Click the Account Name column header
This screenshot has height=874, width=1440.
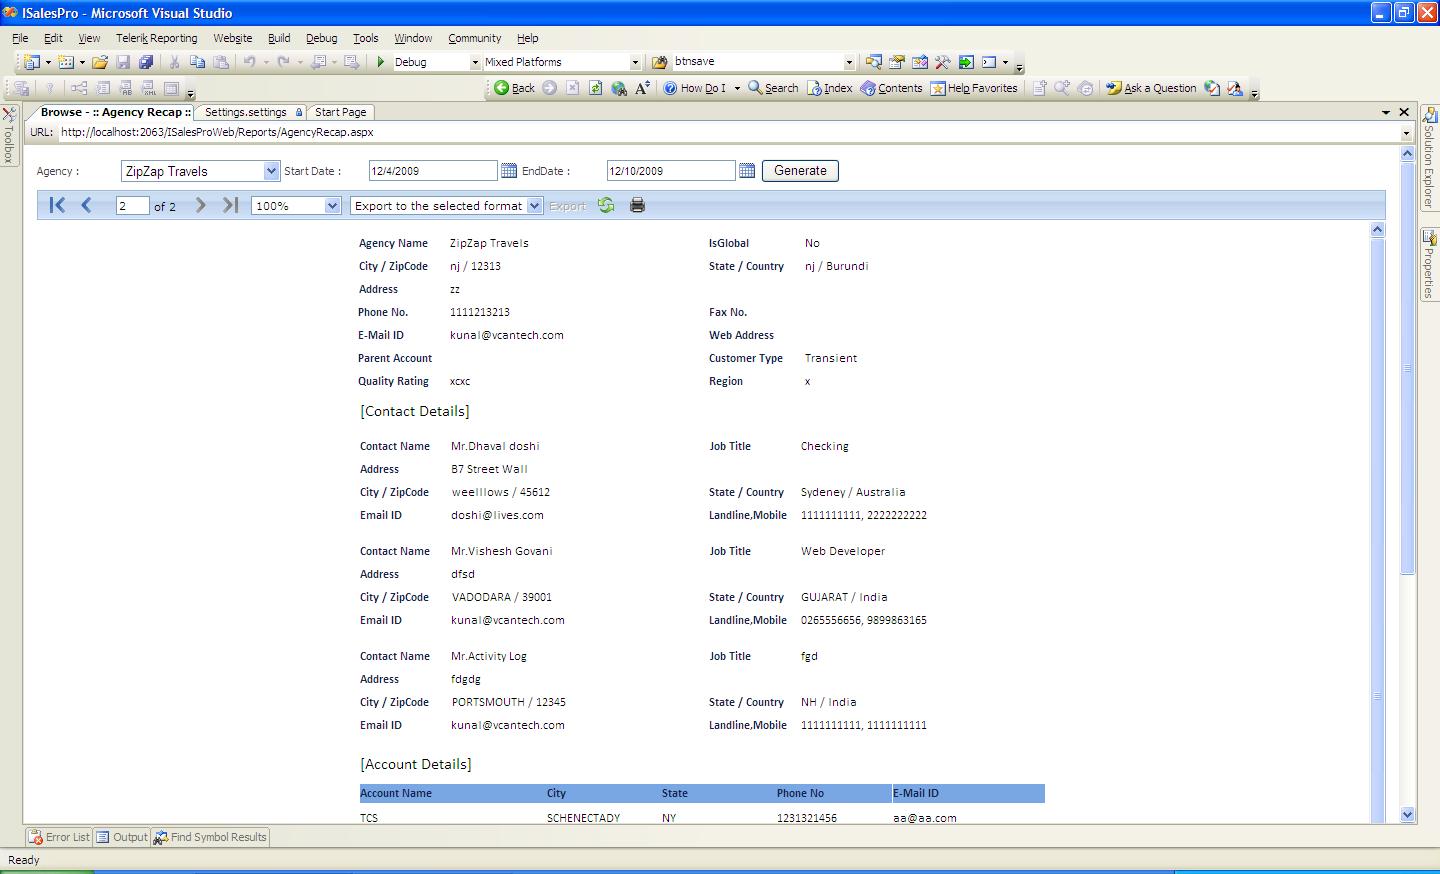(x=396, y=793)
